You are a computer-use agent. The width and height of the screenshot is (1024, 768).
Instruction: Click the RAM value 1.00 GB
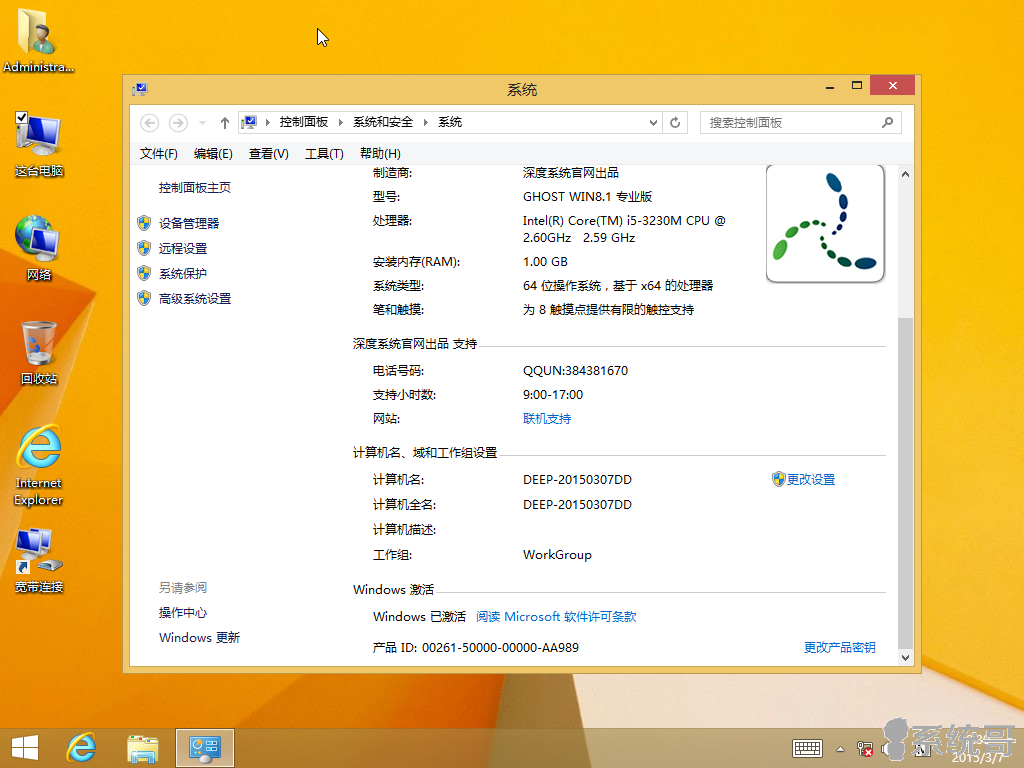[545, 262]
